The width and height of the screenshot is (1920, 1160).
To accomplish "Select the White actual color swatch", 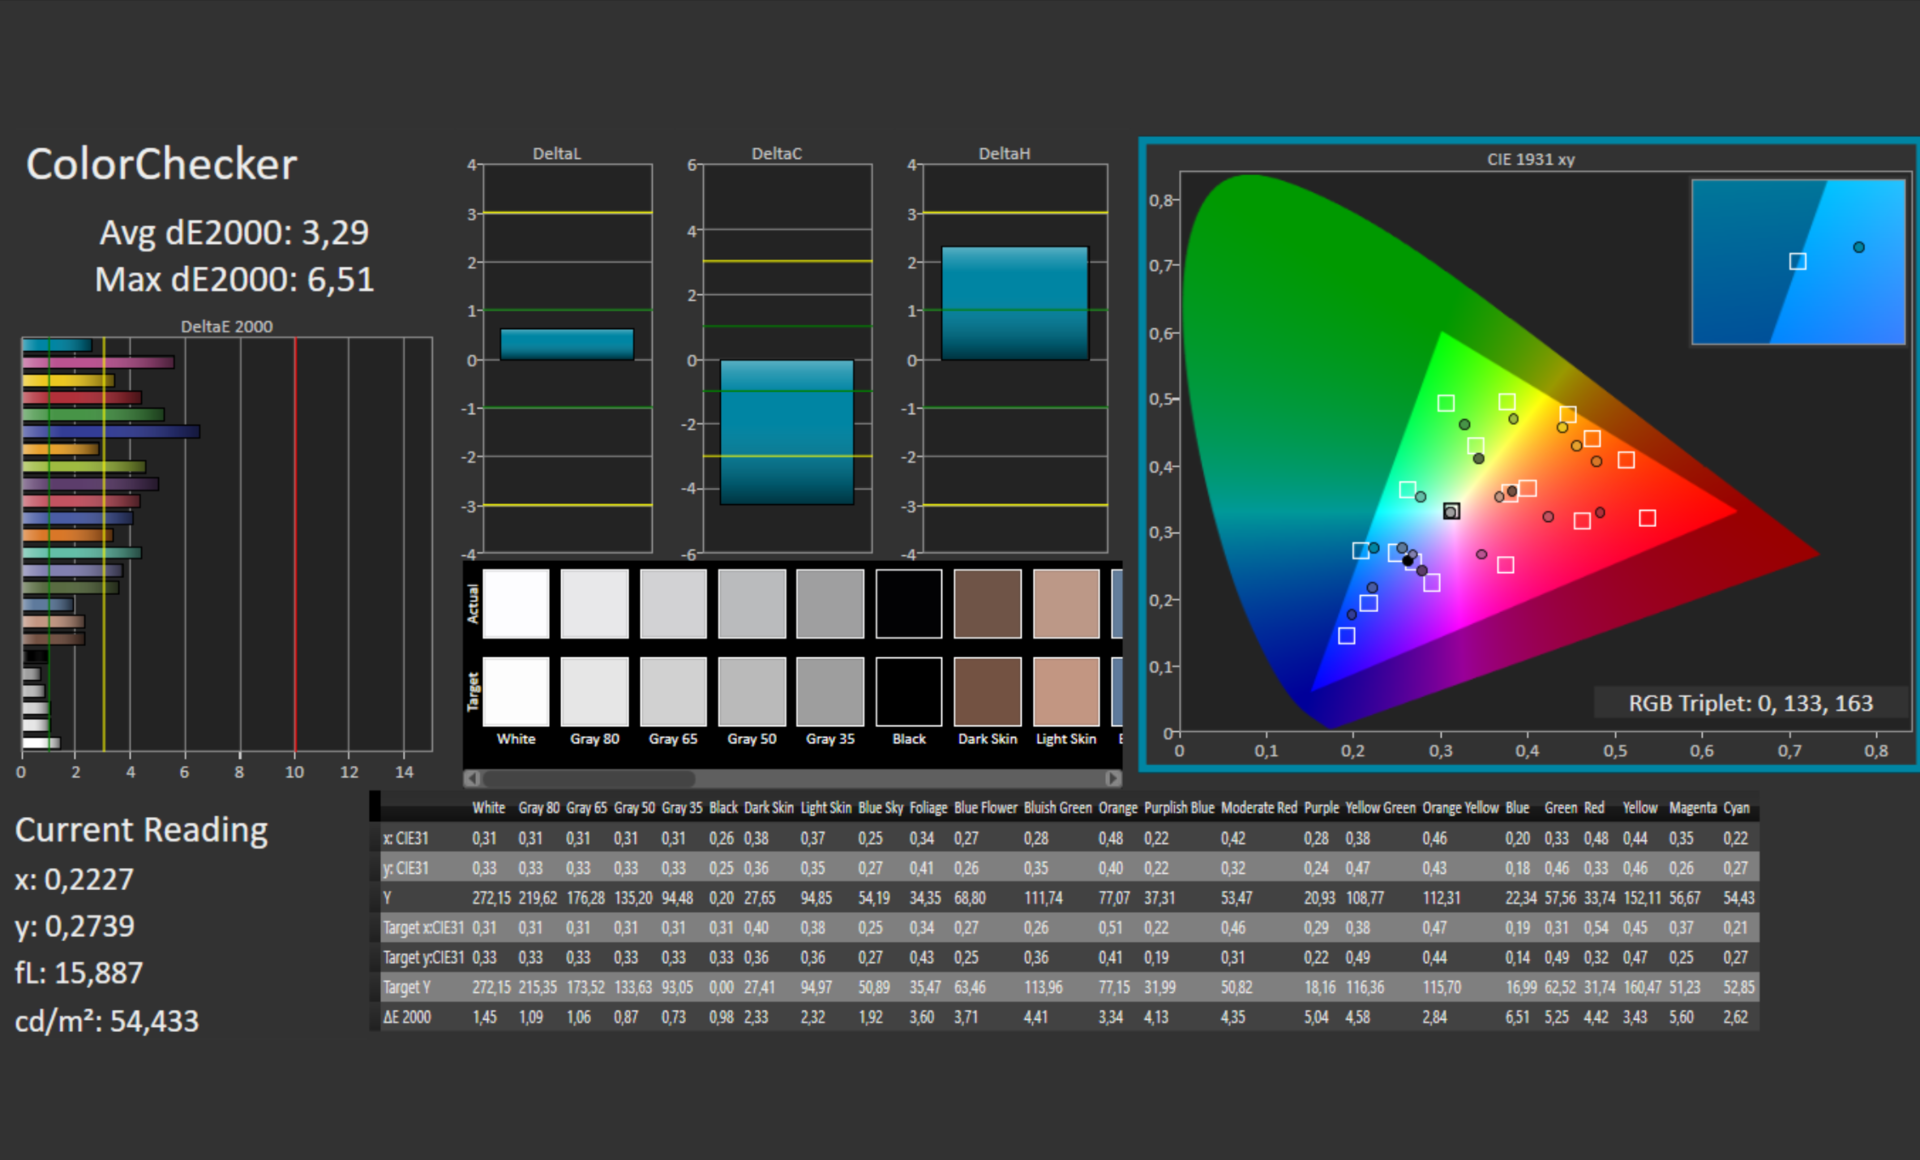I will 516,603.
